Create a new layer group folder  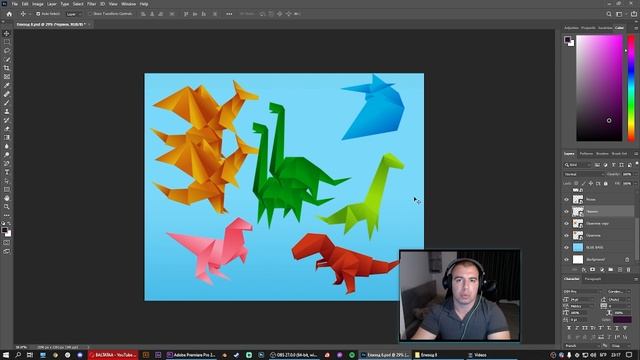[611, 270]
